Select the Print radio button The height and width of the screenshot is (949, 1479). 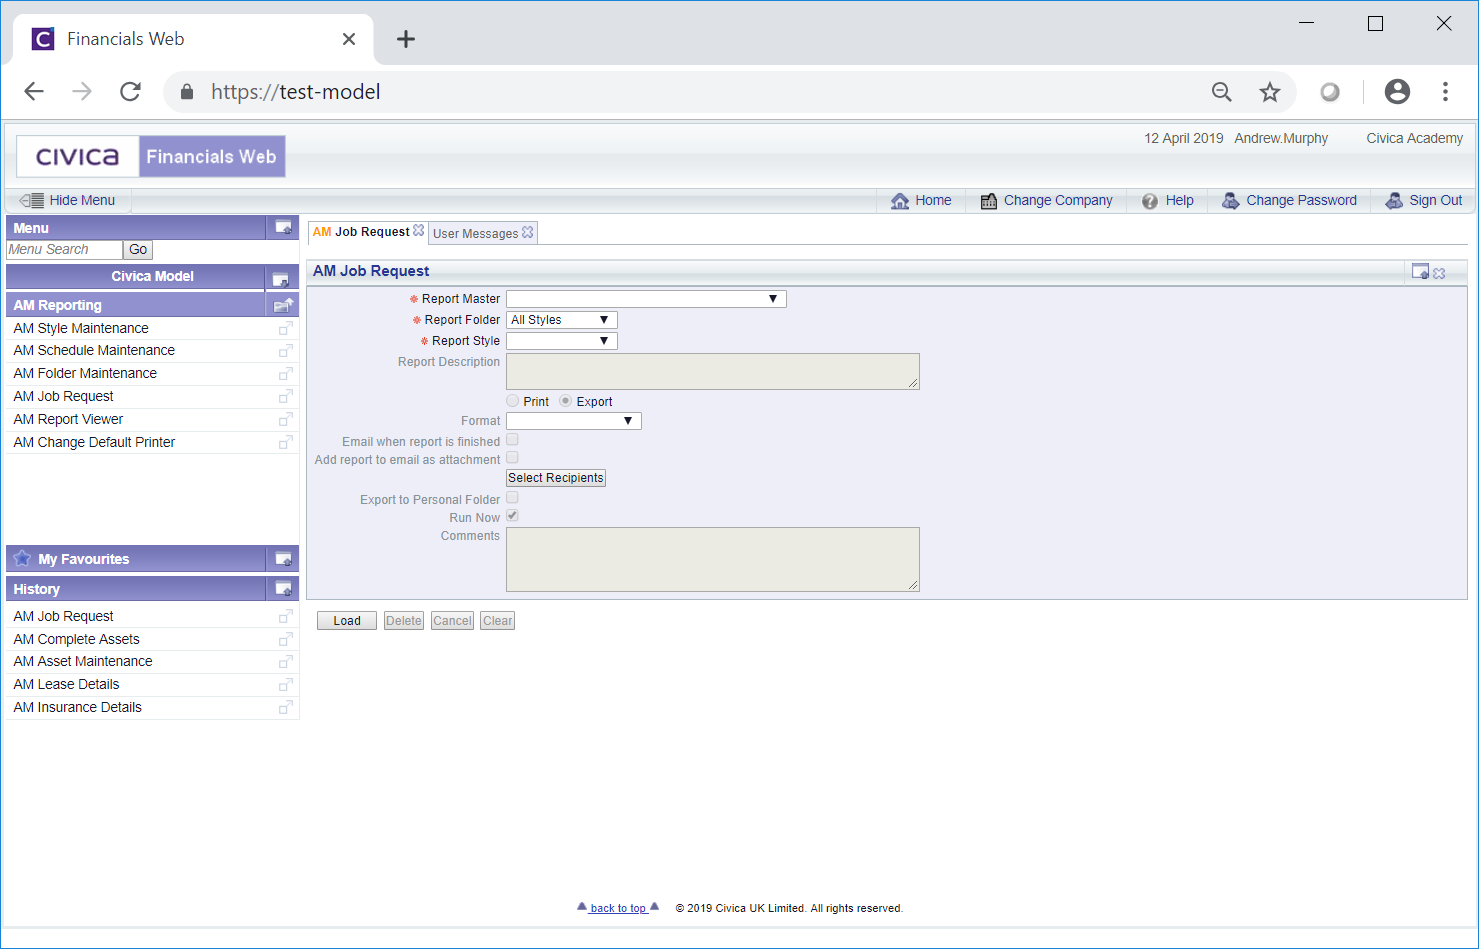pos(513,401)
